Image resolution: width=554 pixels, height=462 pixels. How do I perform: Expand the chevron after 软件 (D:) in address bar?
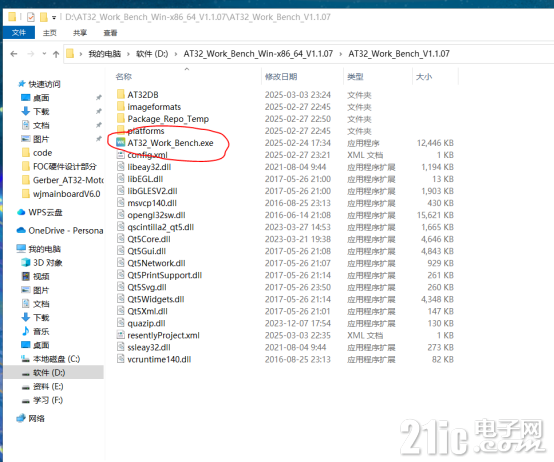click(x=176, y=54)
